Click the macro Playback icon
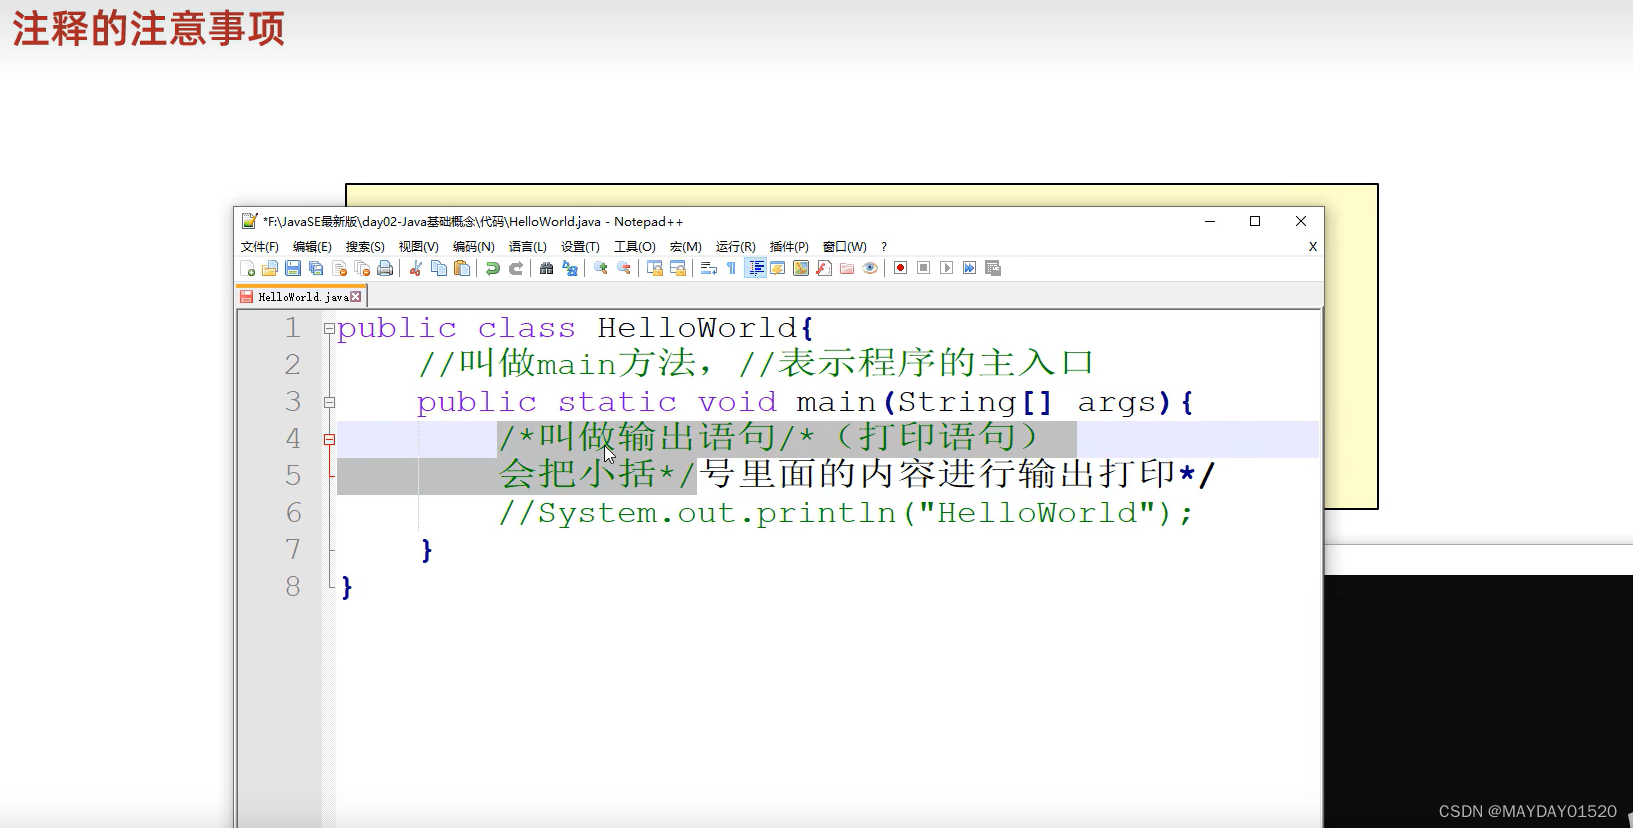Viewport: 1633px width, 828px height. (x=946, y=268)
